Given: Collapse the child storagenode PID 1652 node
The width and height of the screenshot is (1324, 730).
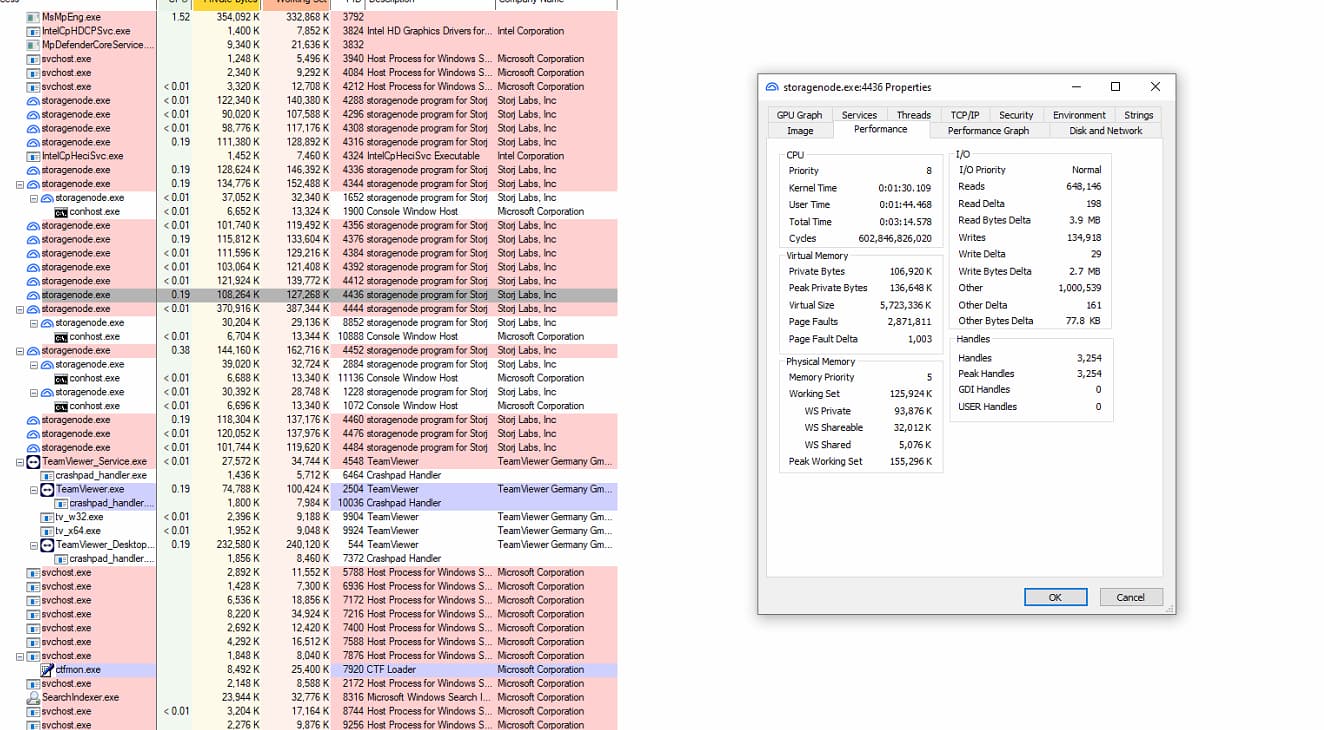Looking at the screenshot, I should pyautogui.click(x=33, y=198).
